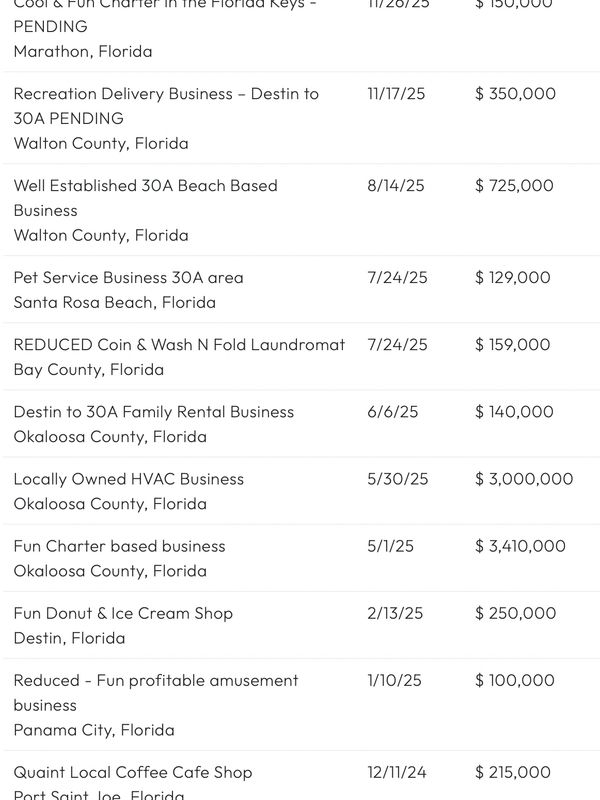Open Fun Charter based business listing
The image size is (600, 800).
(x=119, y=545)
